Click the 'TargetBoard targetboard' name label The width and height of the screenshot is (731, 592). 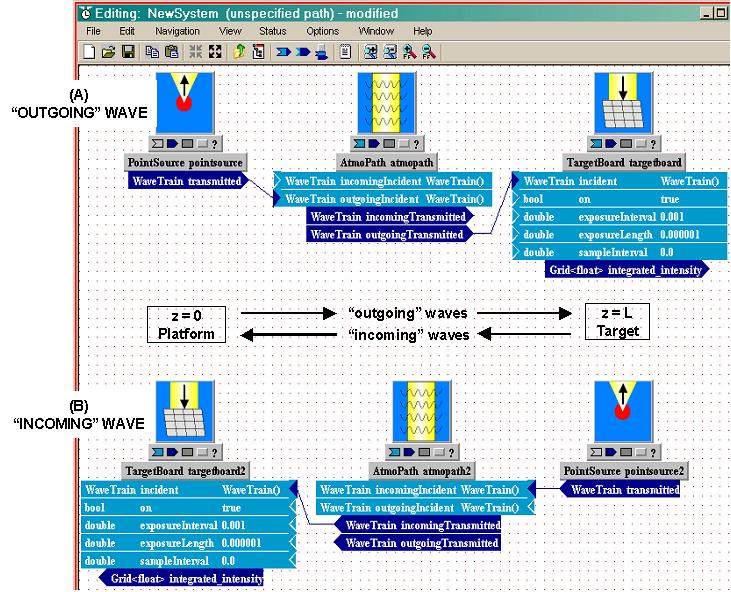click(624, 163)
